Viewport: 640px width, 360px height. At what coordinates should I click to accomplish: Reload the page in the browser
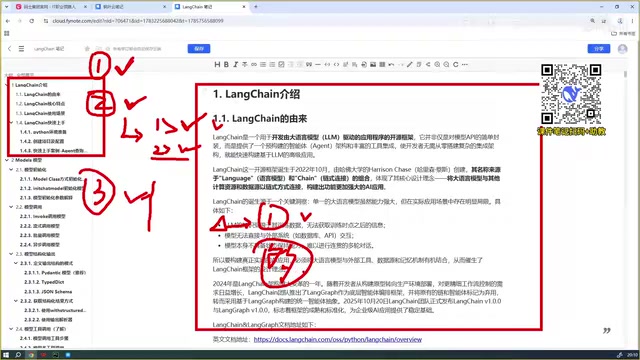(x=32, y=20)
